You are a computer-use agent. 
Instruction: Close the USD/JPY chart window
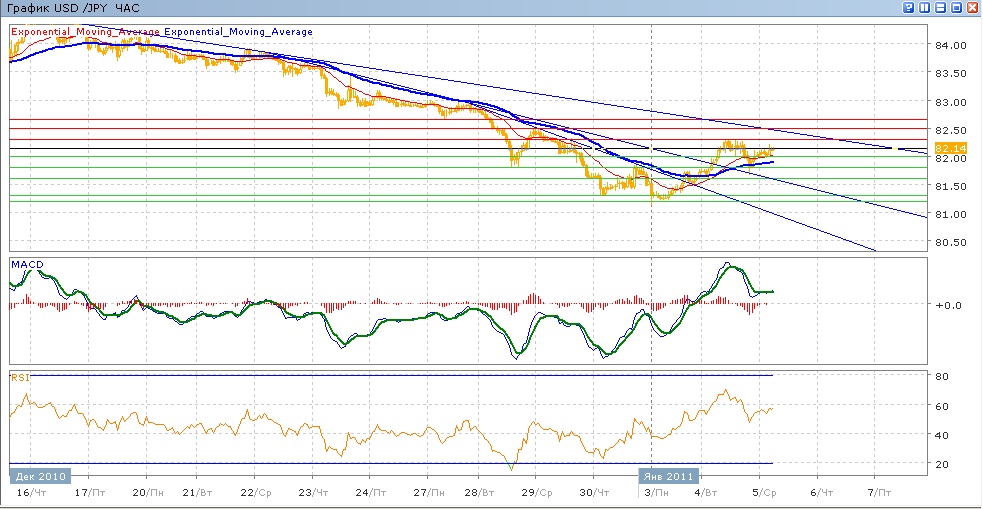click(x=973, y=7)
